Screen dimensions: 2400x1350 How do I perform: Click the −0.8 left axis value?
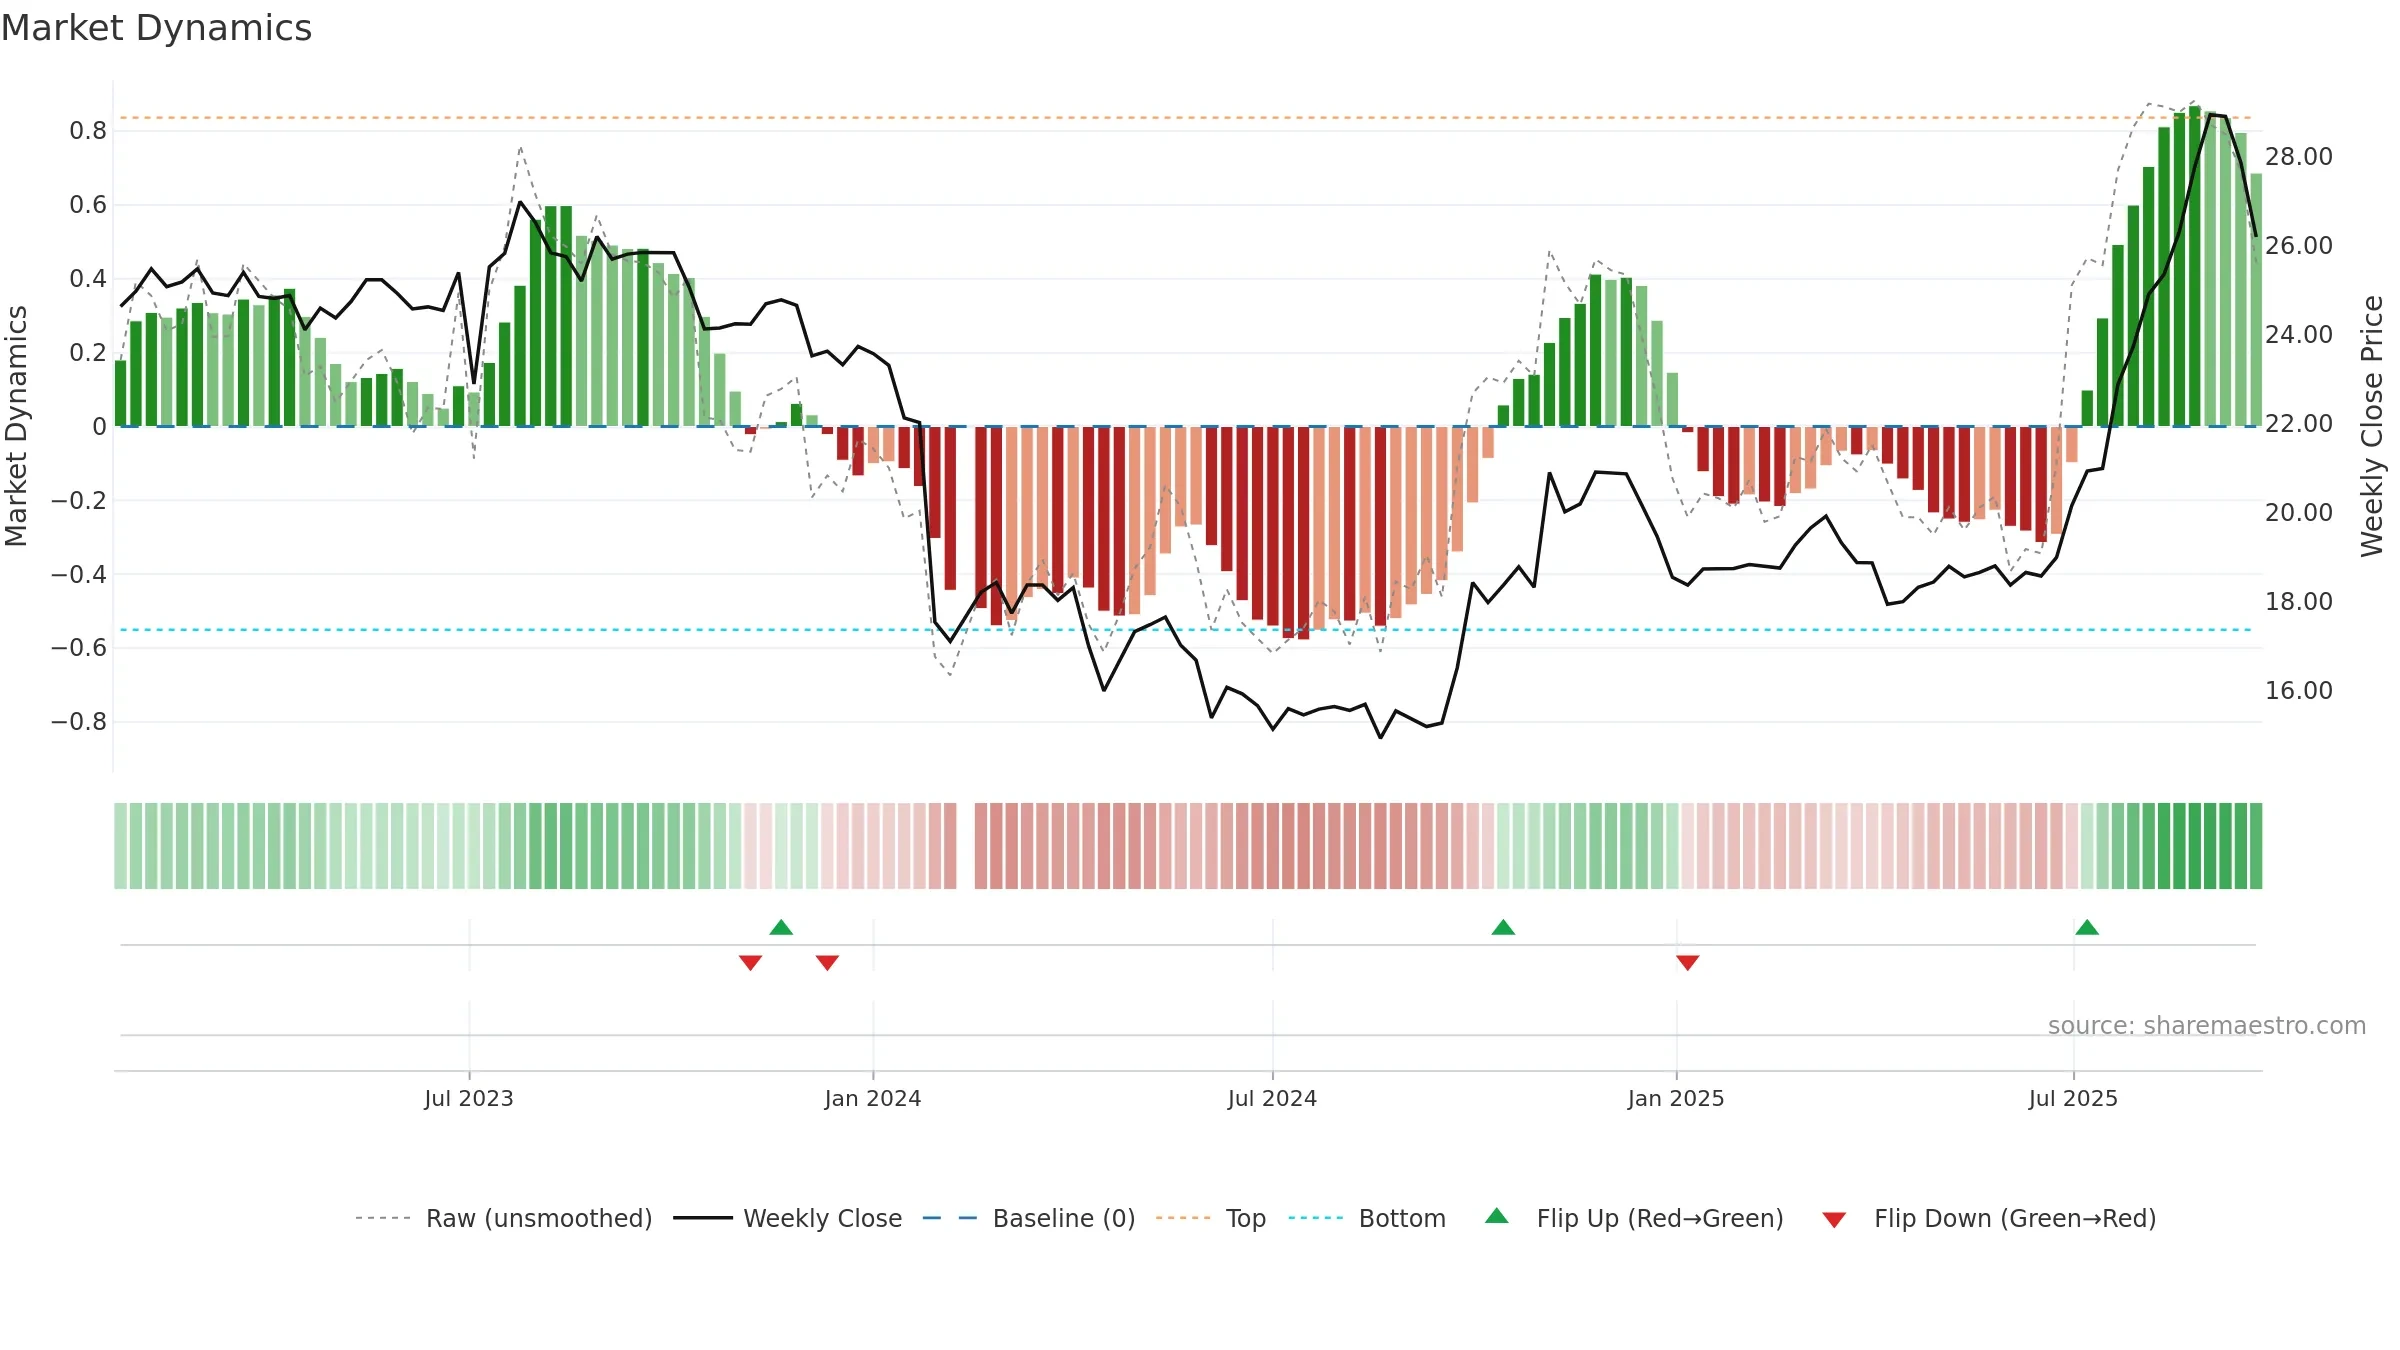(79, 721)
